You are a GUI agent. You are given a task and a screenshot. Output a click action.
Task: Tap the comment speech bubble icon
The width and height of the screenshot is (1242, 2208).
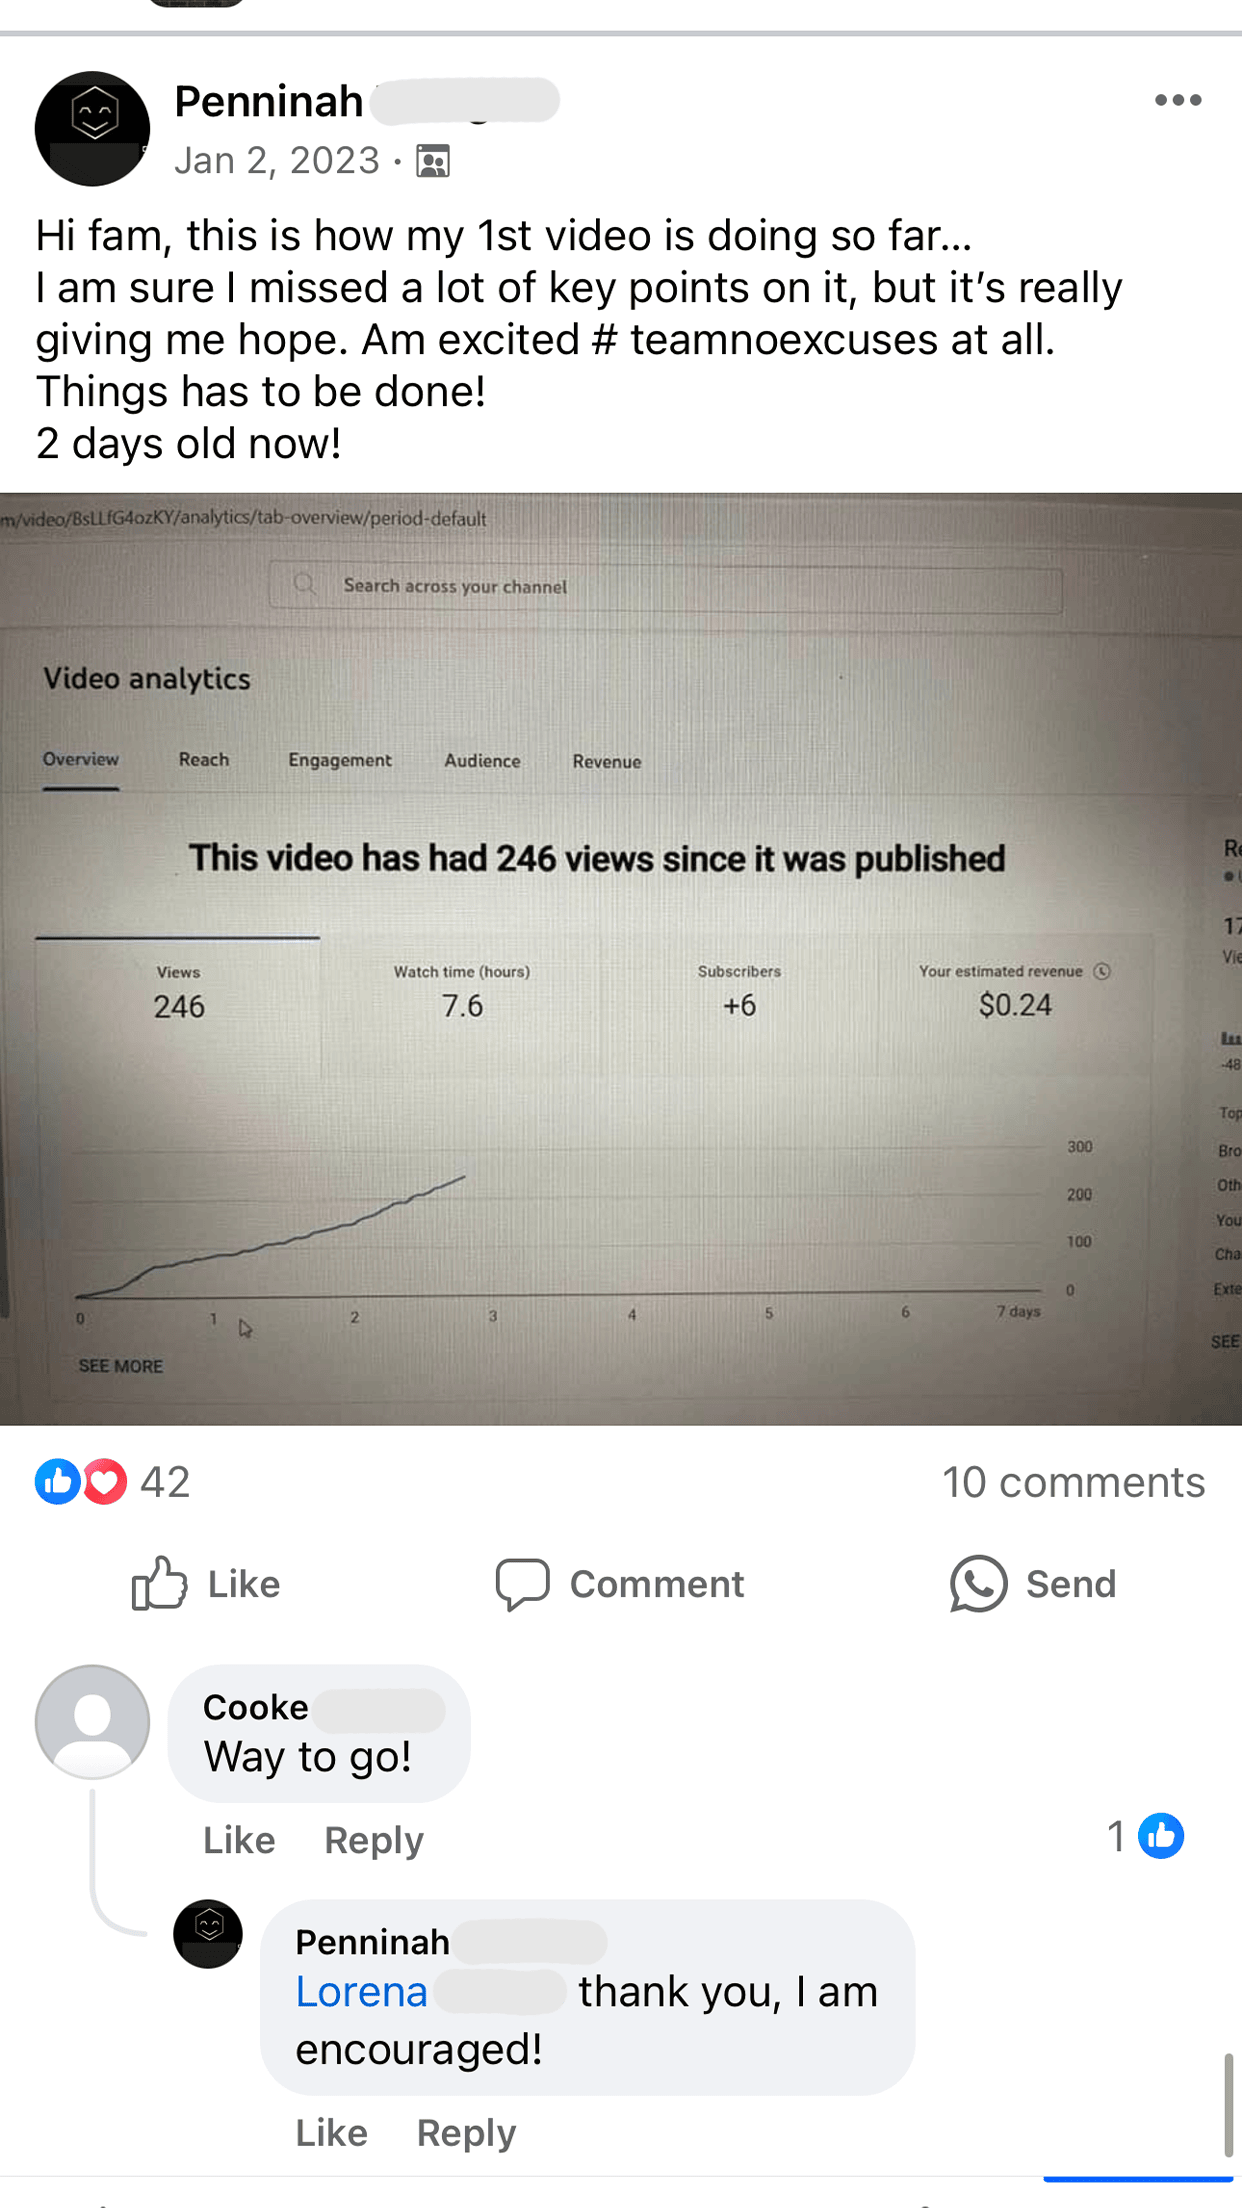coord(522,1584)
